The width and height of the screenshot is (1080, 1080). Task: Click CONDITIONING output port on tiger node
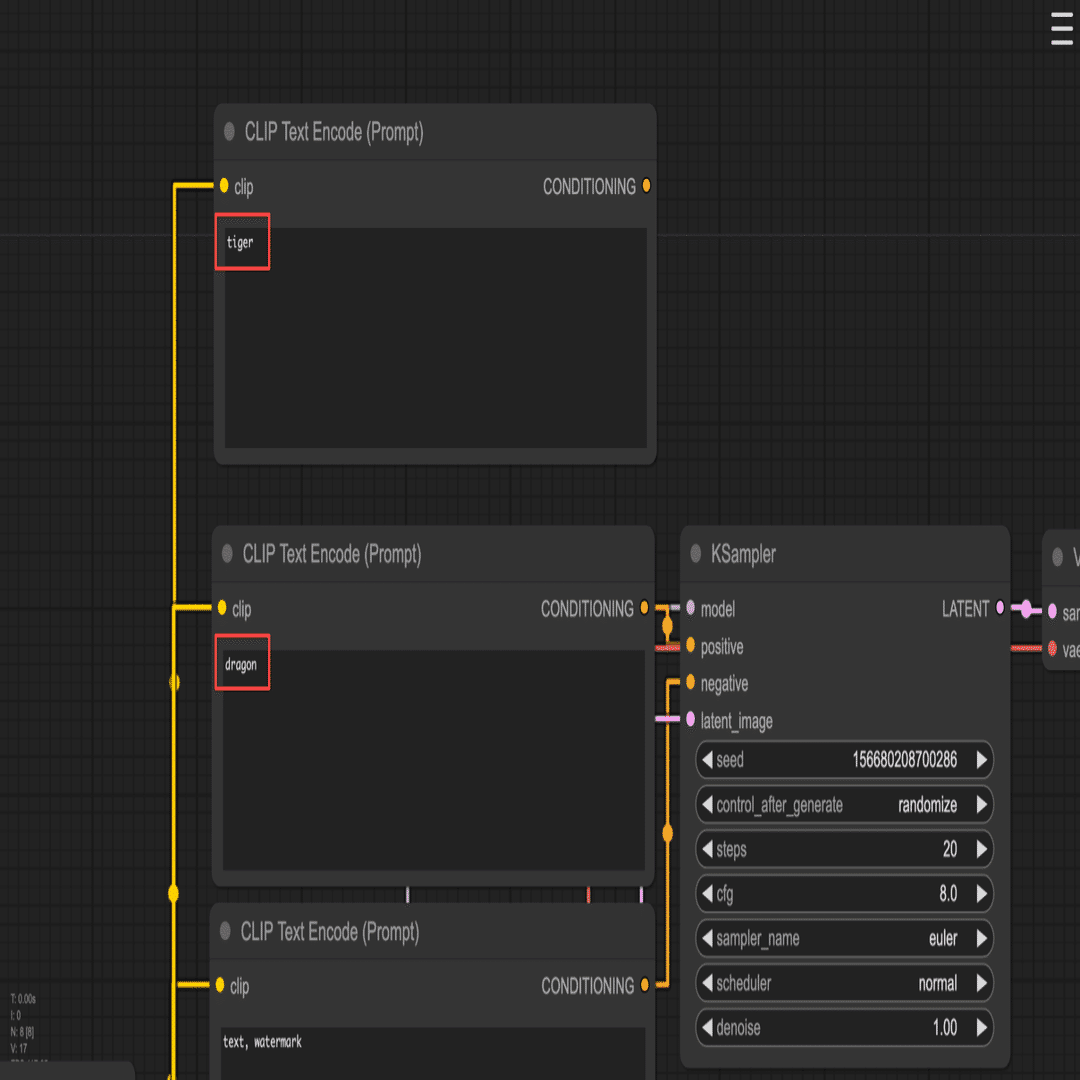click(x=646, y=185)
